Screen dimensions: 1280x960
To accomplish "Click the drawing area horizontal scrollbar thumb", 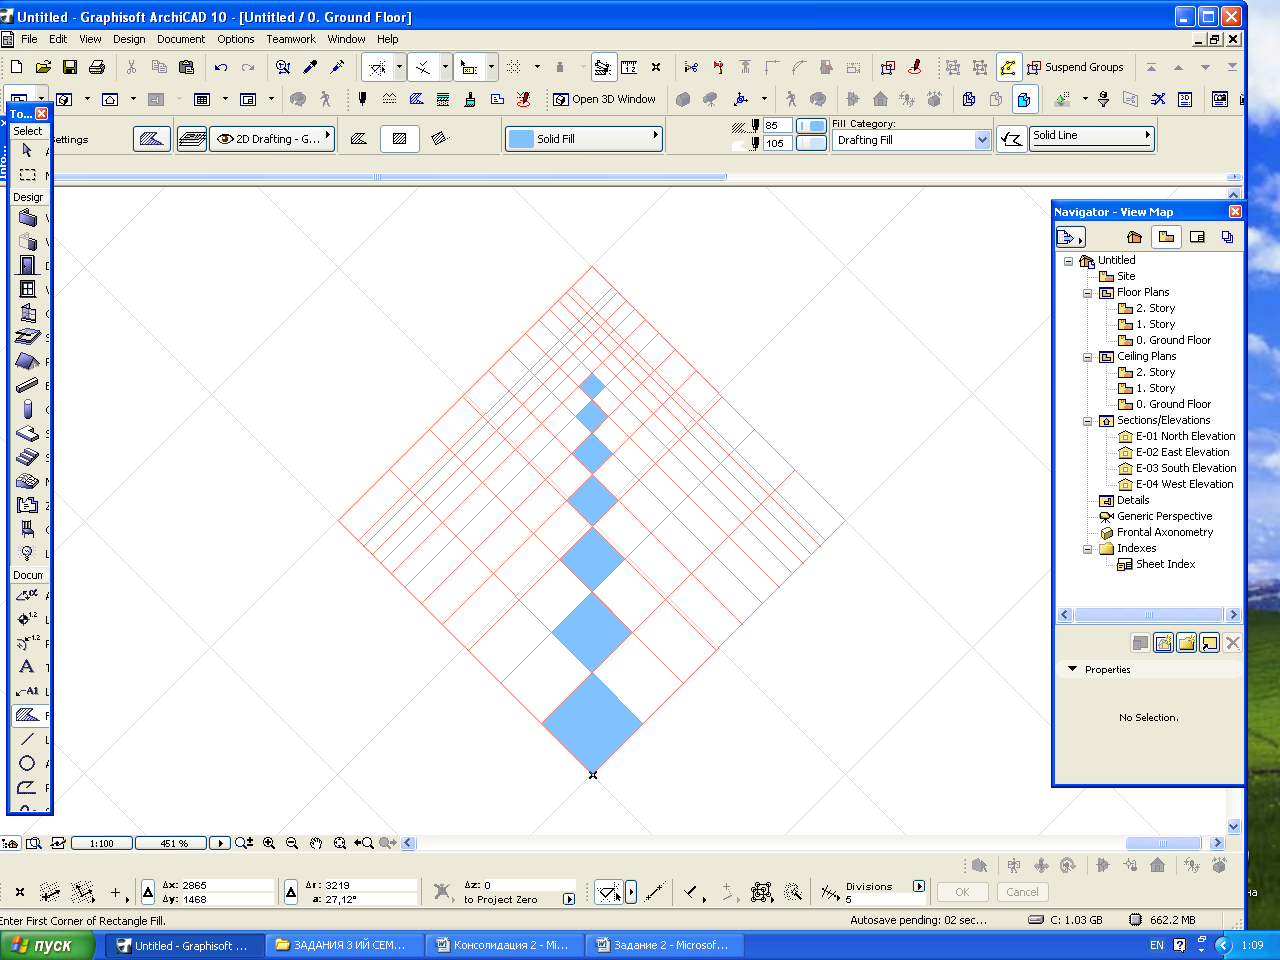I will [x=1163, y=843].
